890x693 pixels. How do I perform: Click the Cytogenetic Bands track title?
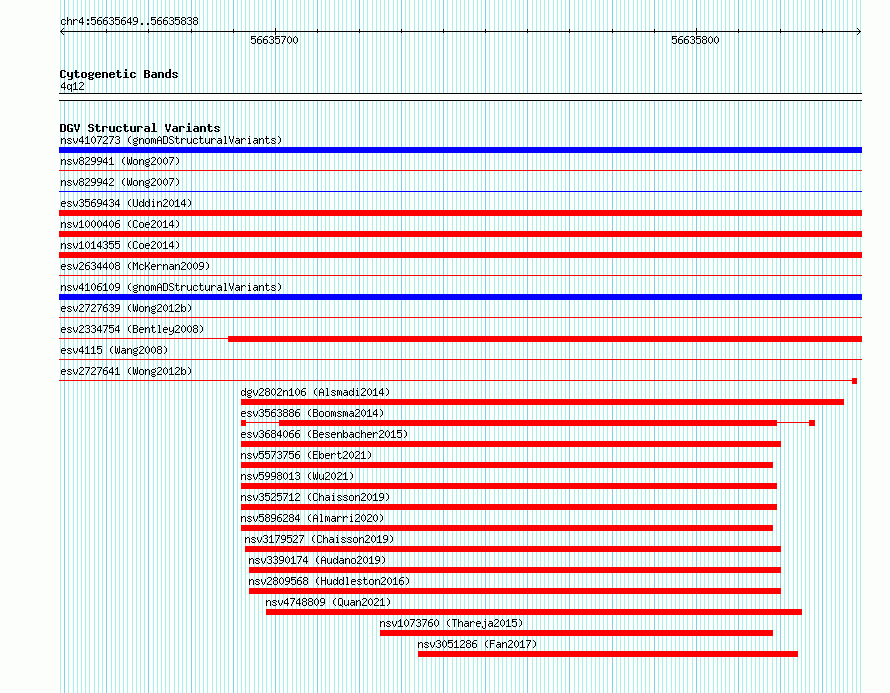click(x=119, y=74)
